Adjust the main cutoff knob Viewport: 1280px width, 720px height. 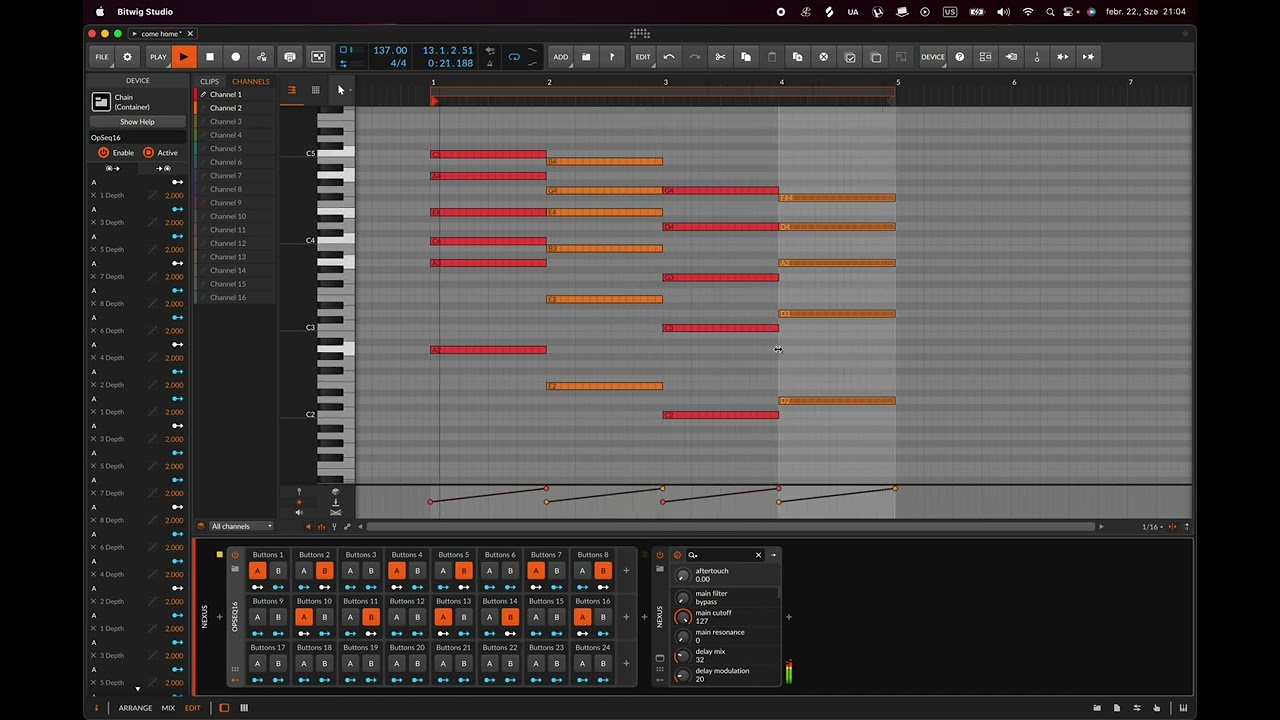click(683, 617)
